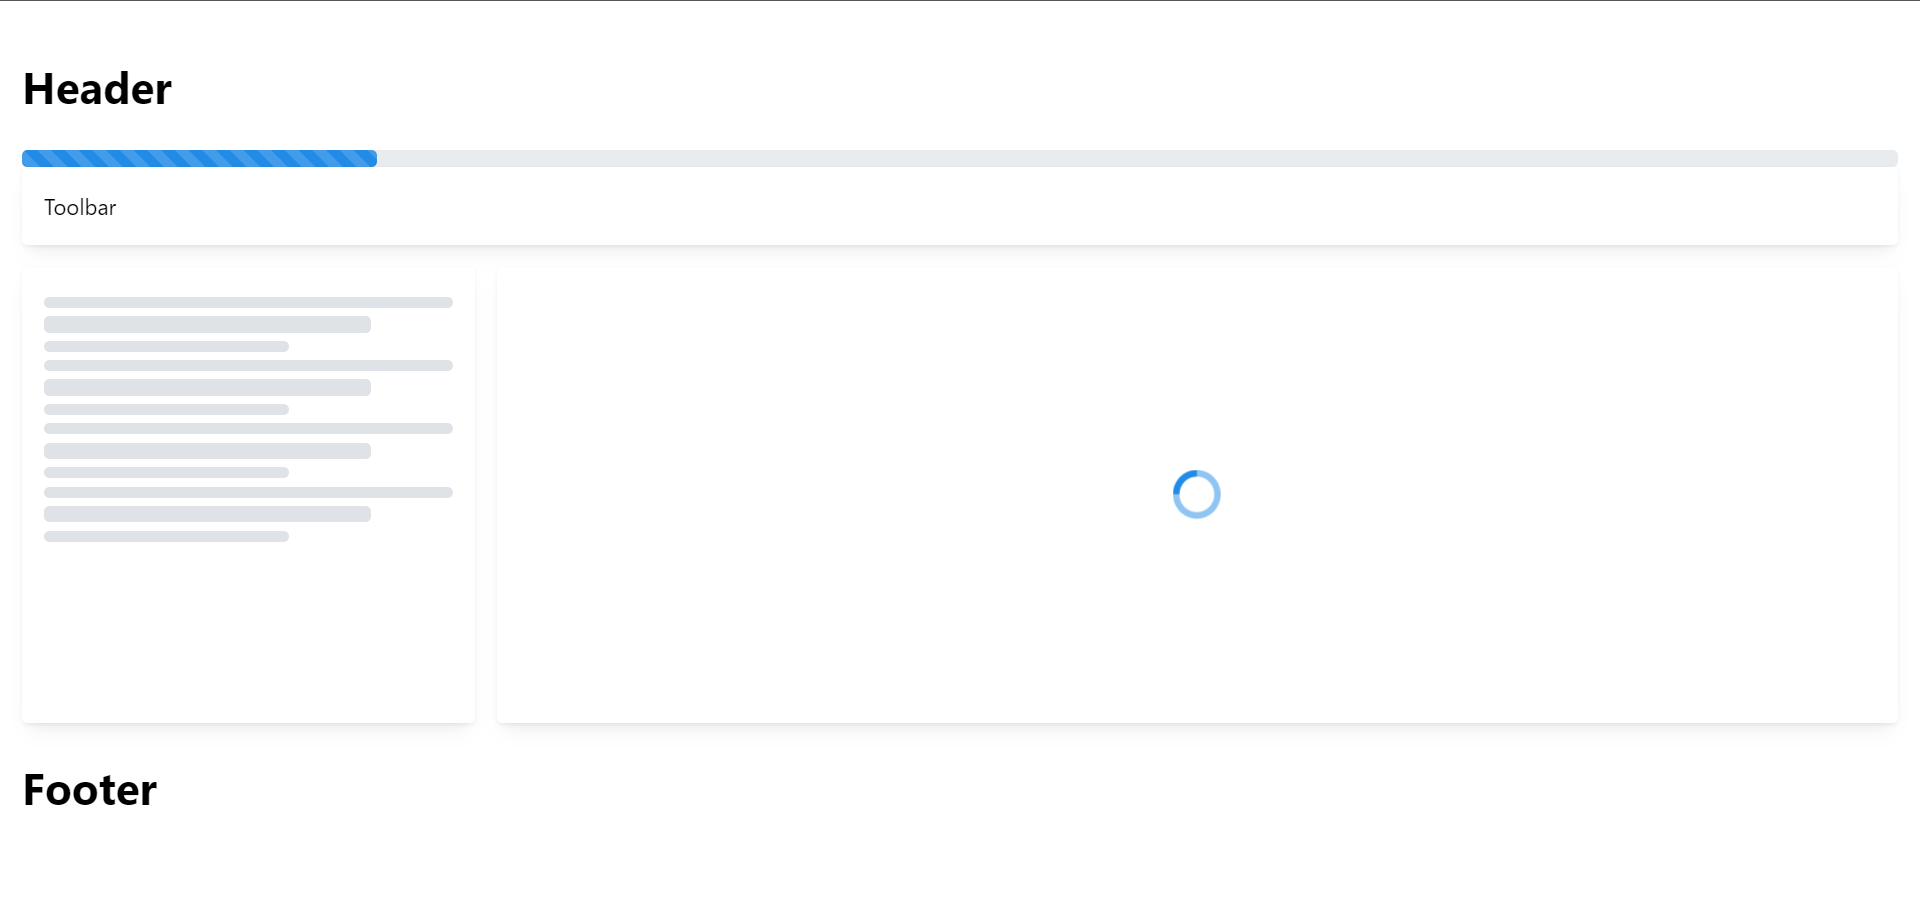Select the Toolbar label

tap(80, 207)
